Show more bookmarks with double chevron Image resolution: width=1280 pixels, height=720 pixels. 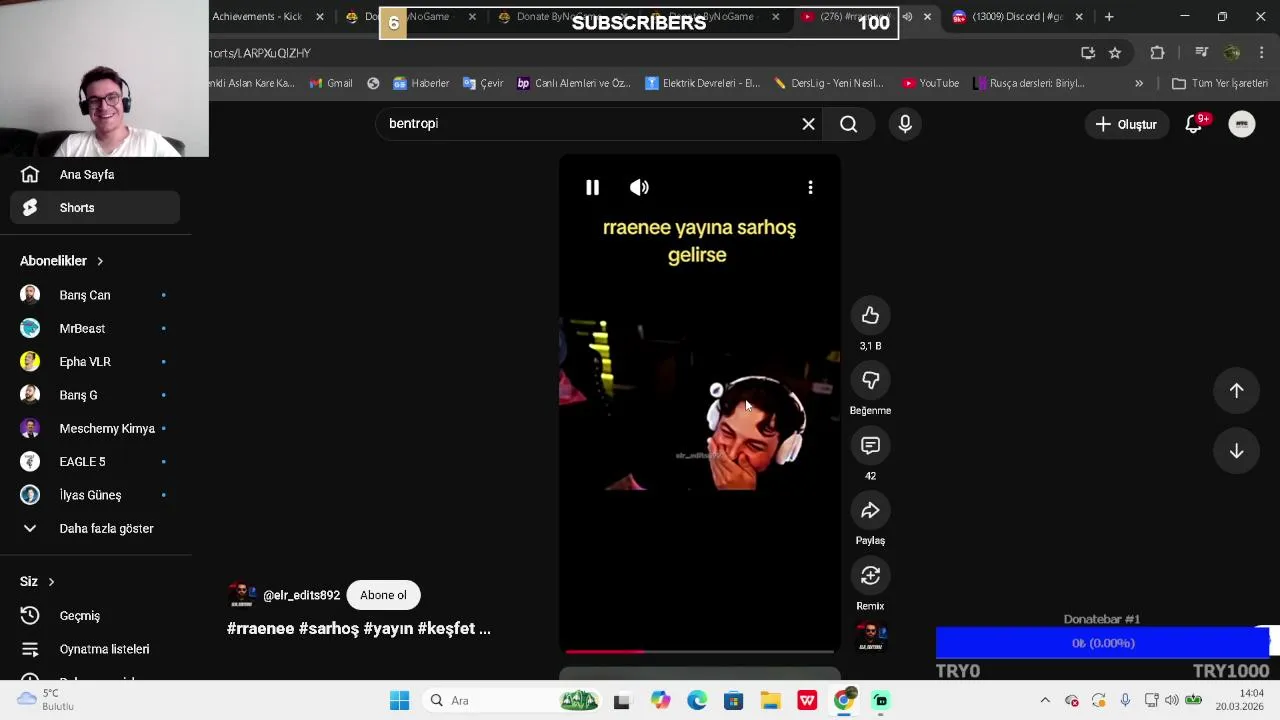[1138, 83]
